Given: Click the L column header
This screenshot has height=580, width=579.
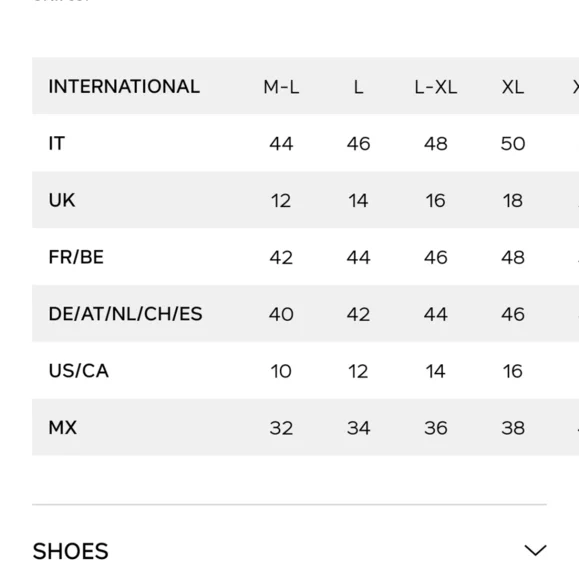Looking at the screenshot, I should point(358,87).
